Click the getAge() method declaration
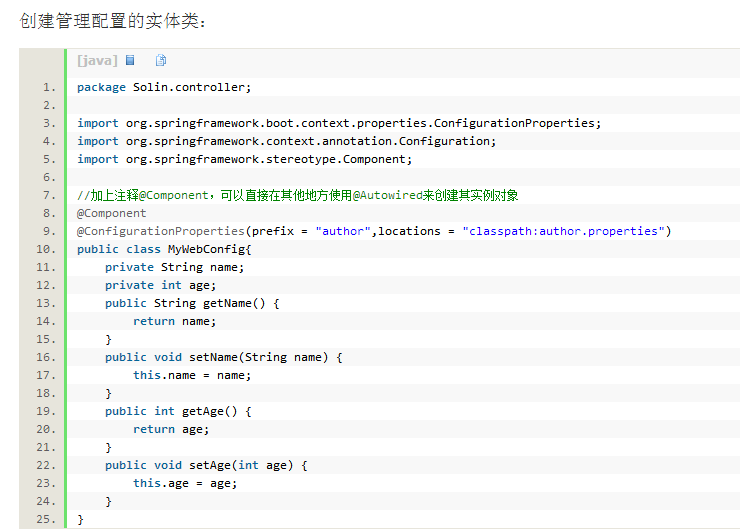 tap(178, 411)
